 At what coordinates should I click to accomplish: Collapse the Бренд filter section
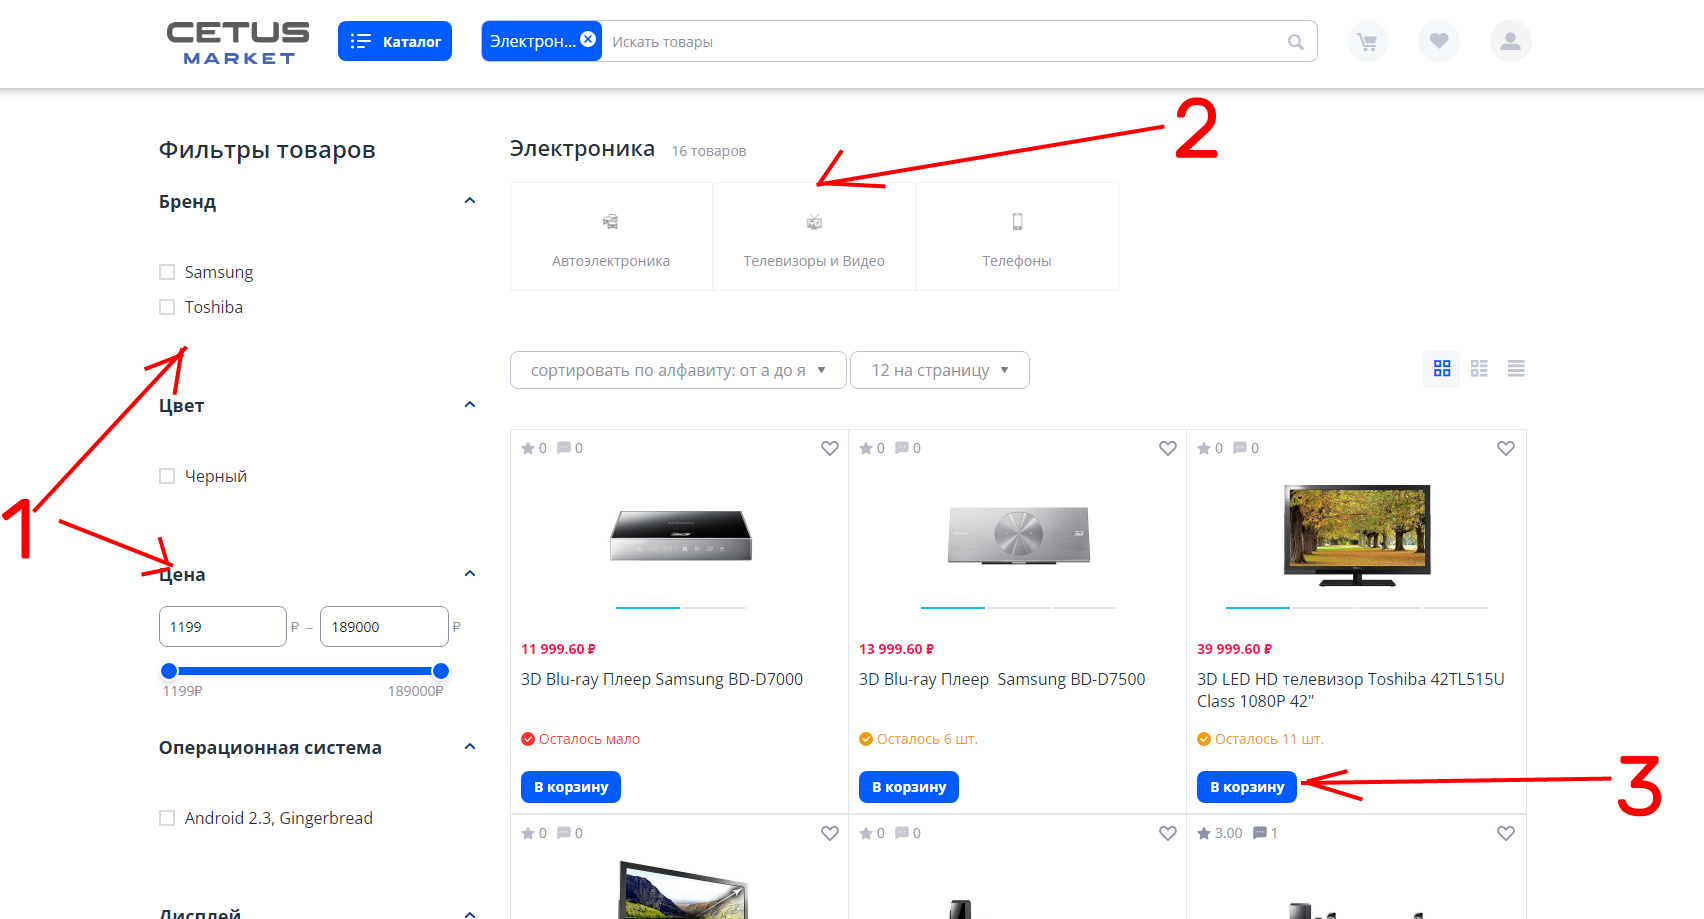point(470,201)
